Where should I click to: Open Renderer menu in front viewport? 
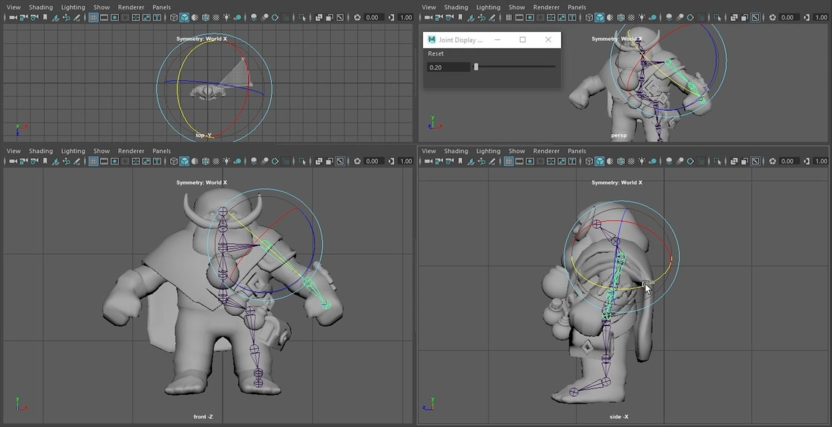coord(131,151)
